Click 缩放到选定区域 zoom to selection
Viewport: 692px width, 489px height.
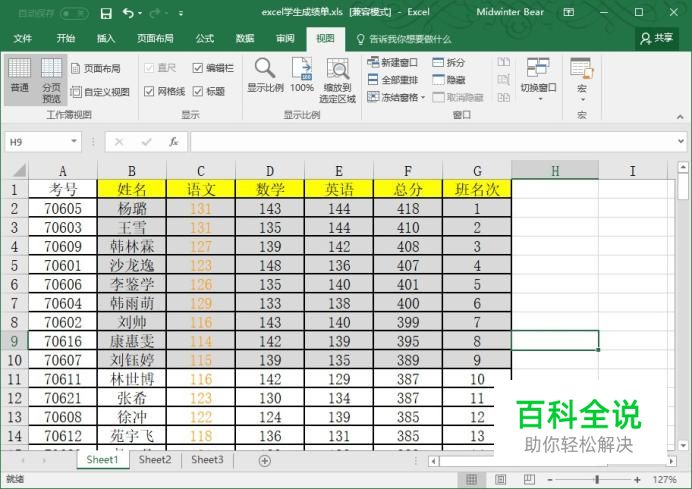click(x=338, y=81)
